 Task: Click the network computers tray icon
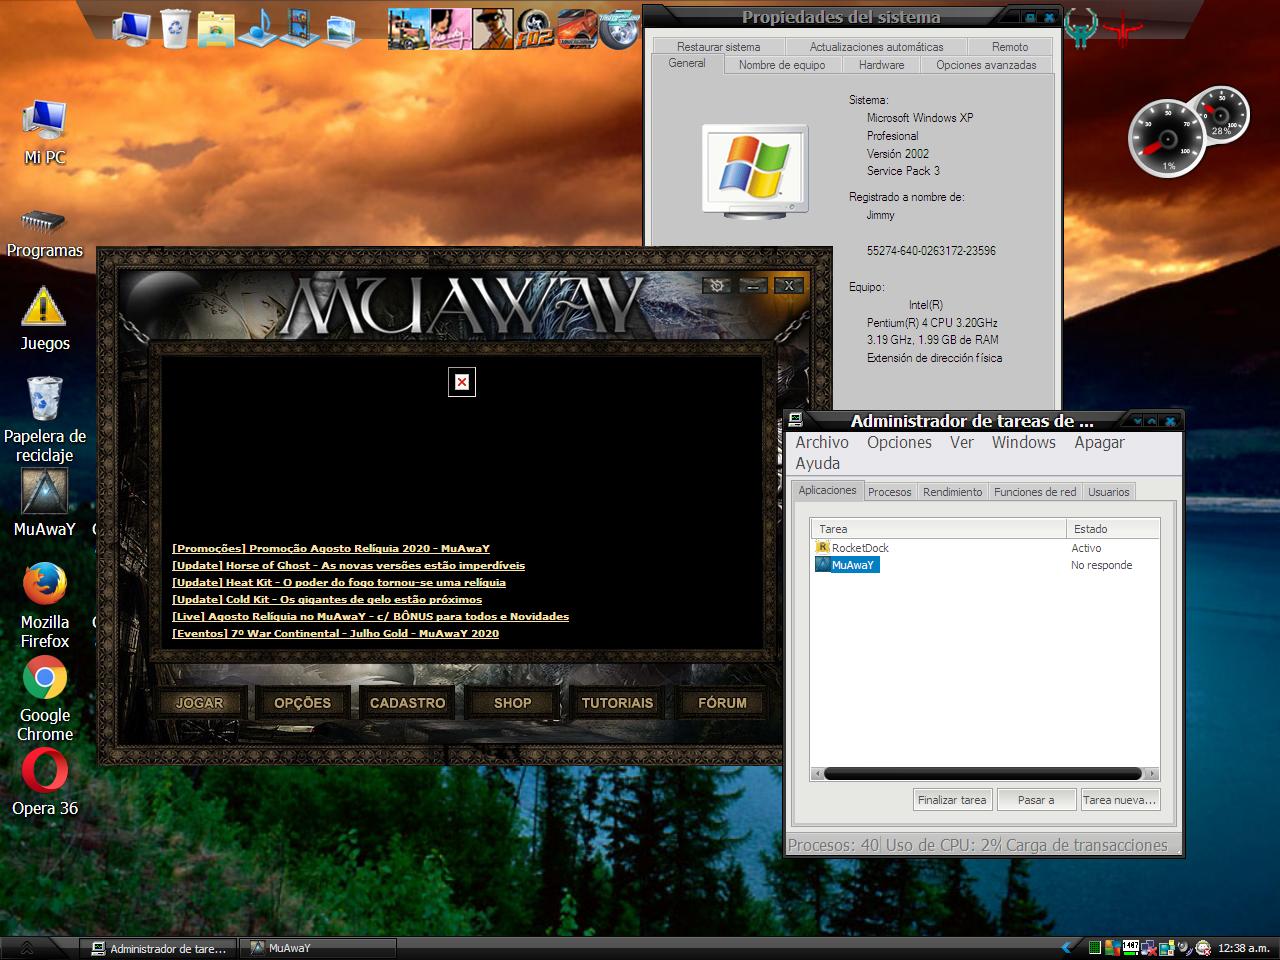click(1149, 947)
